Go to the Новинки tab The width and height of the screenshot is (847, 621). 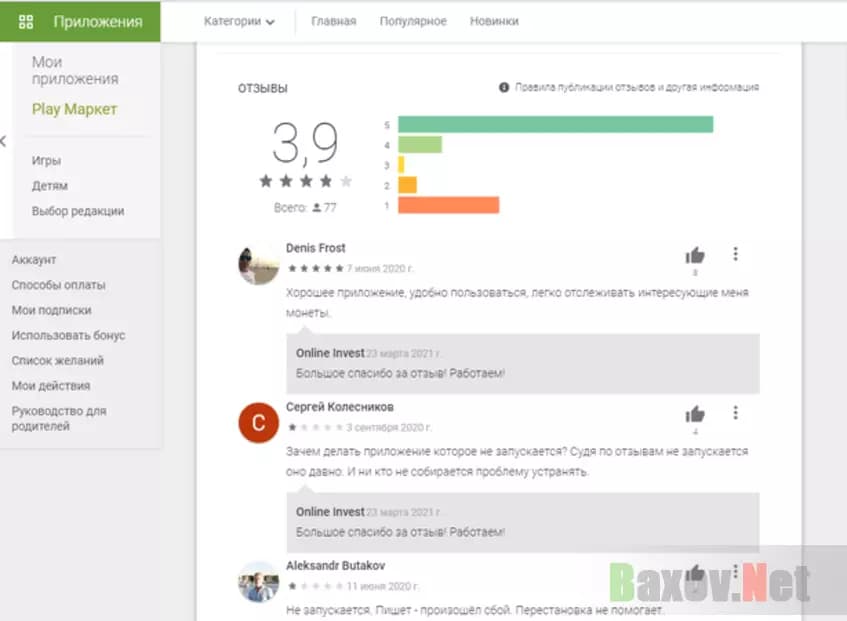point(494,21)
